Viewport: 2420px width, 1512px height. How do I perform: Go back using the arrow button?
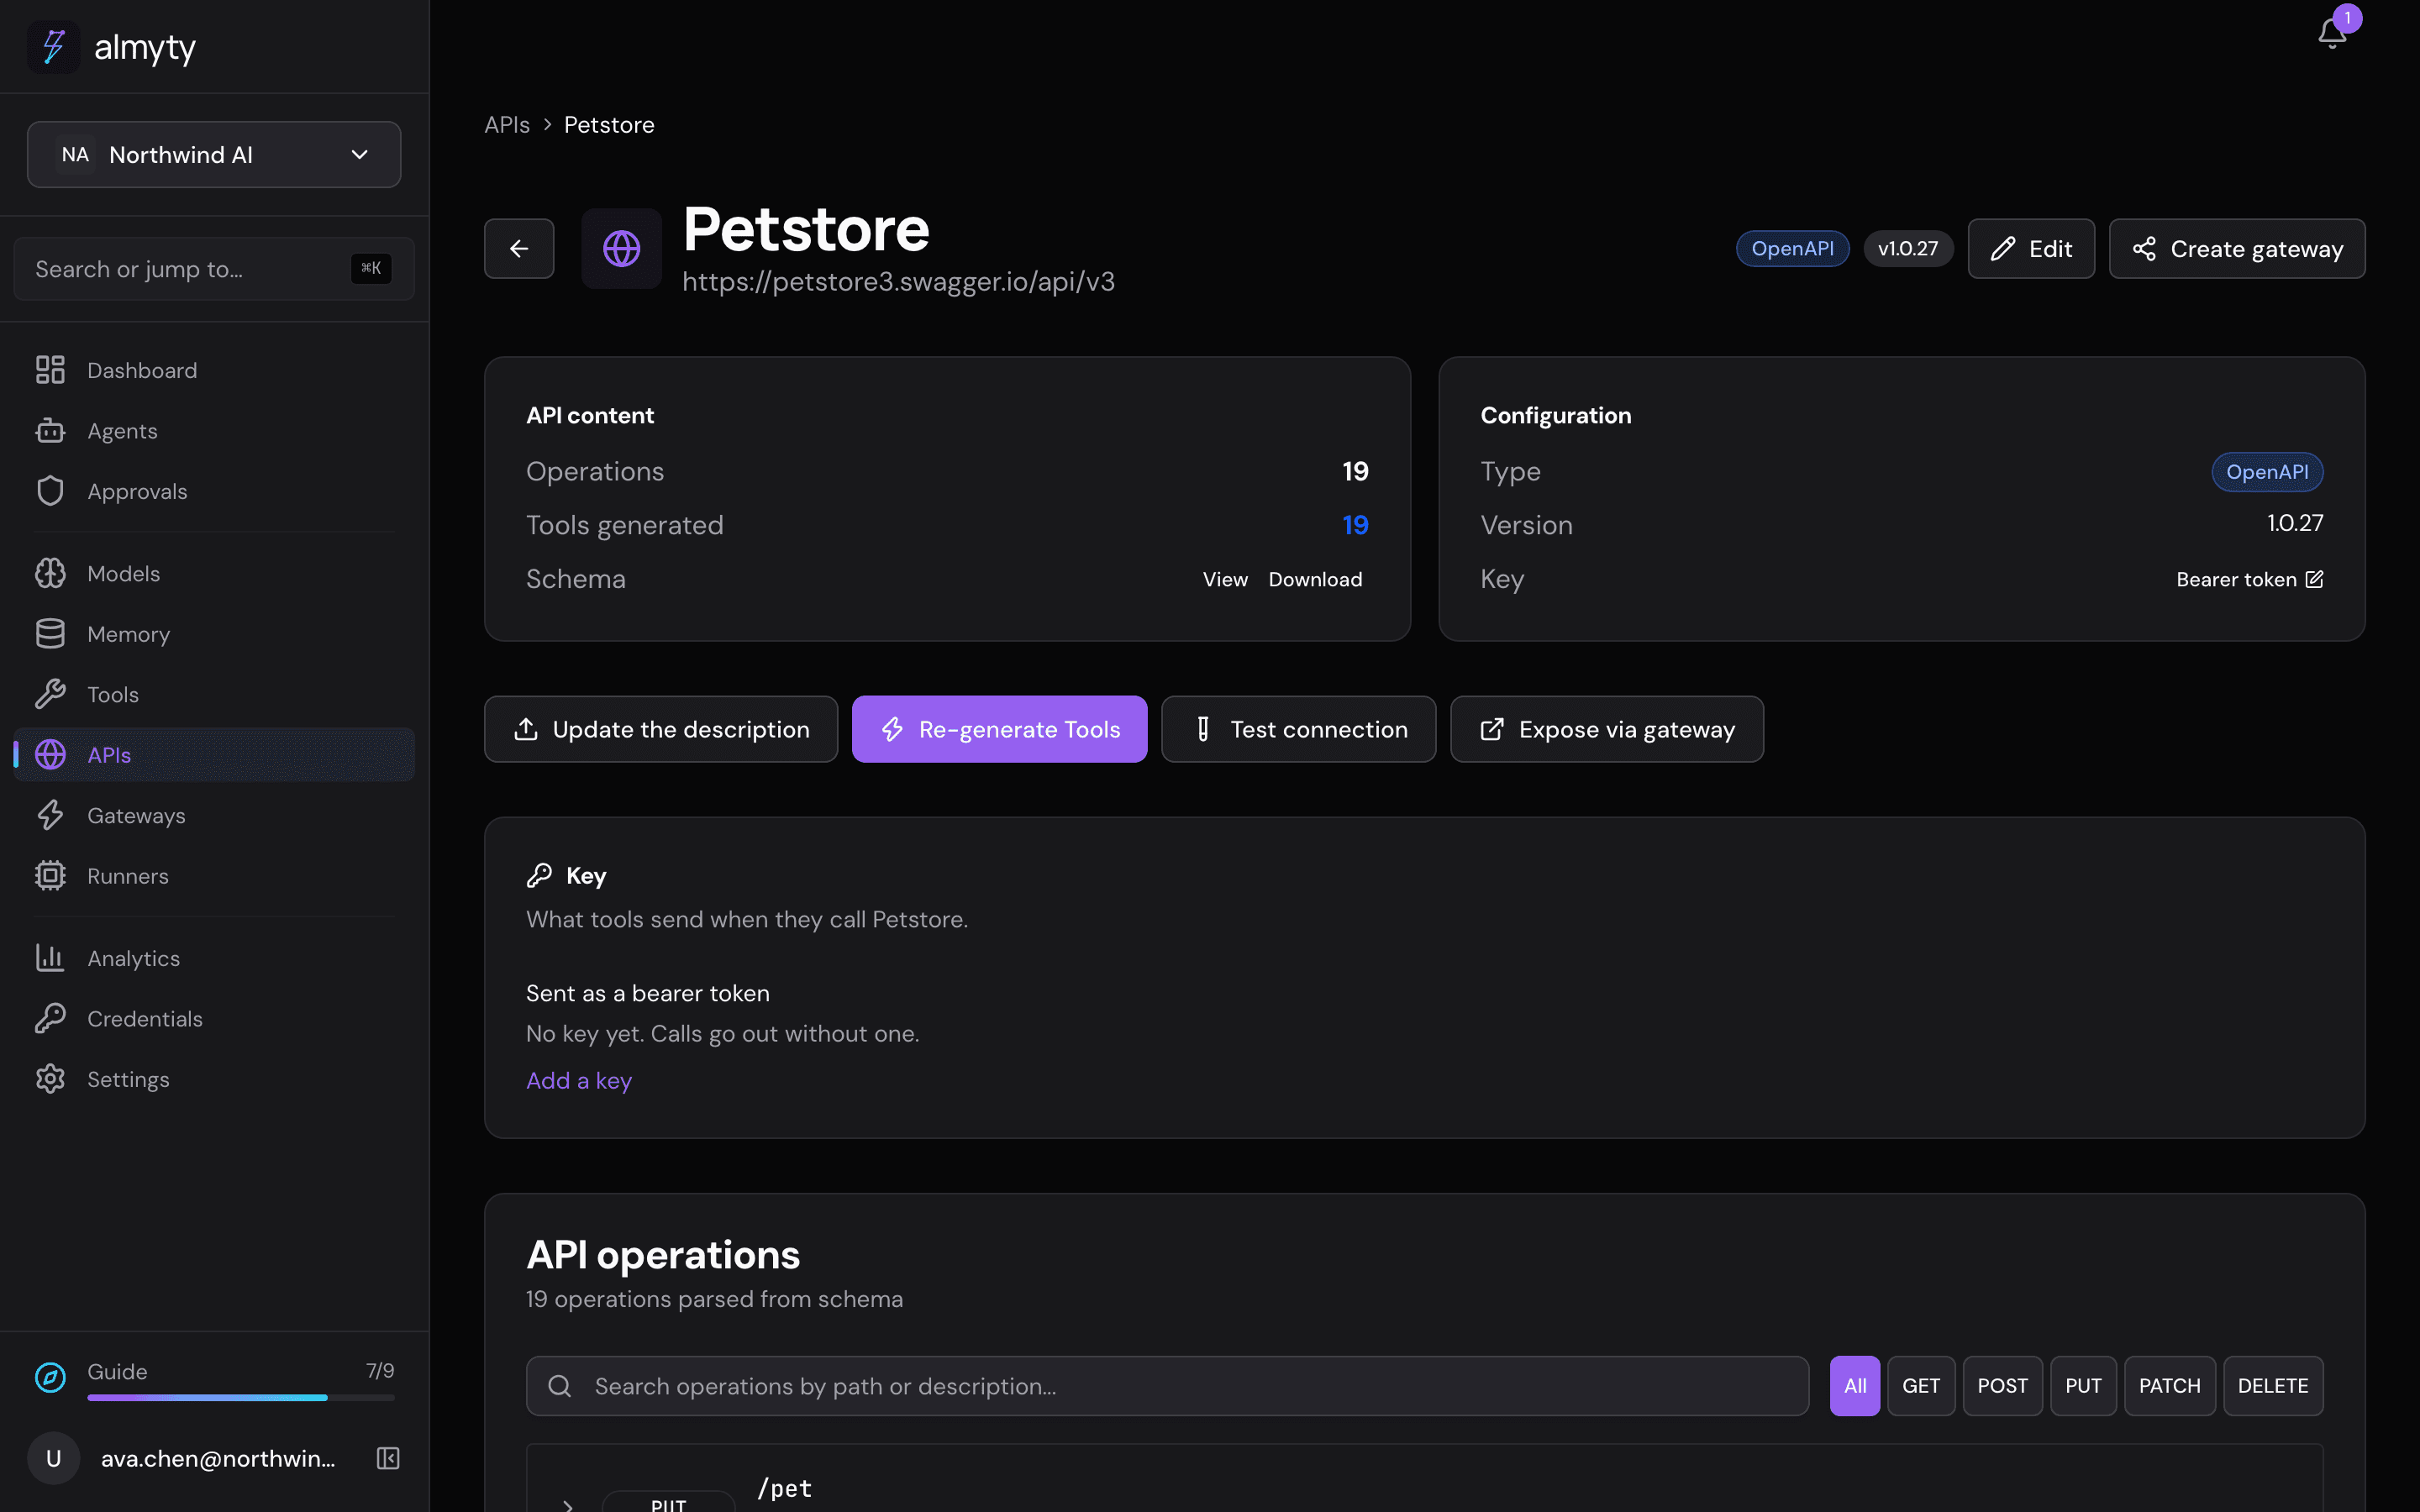[x=519, y=248]
